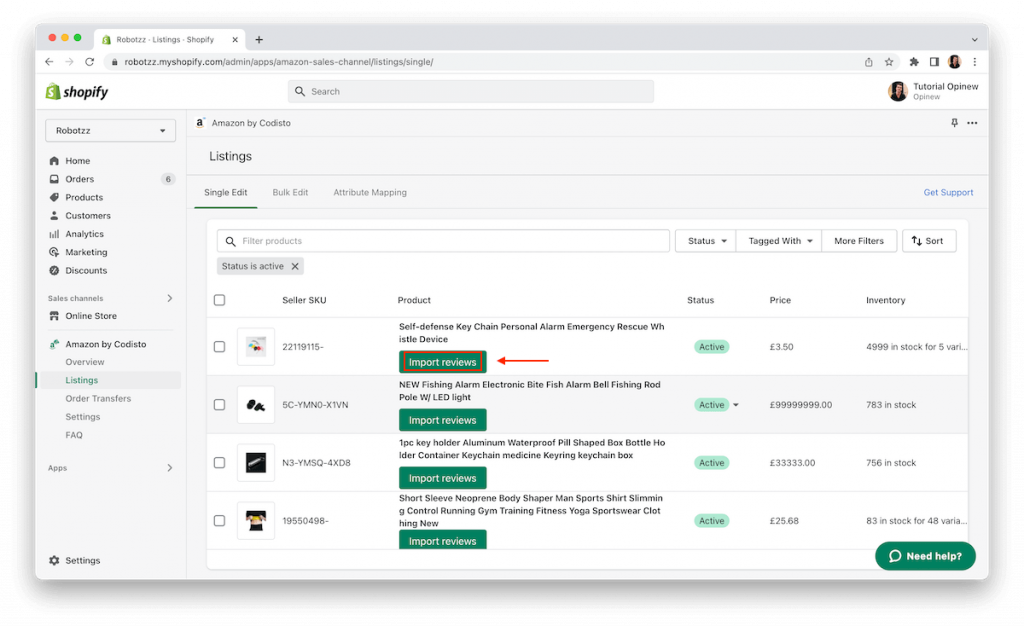Remove the 'Status is active' filter

(x=295, y=266)
